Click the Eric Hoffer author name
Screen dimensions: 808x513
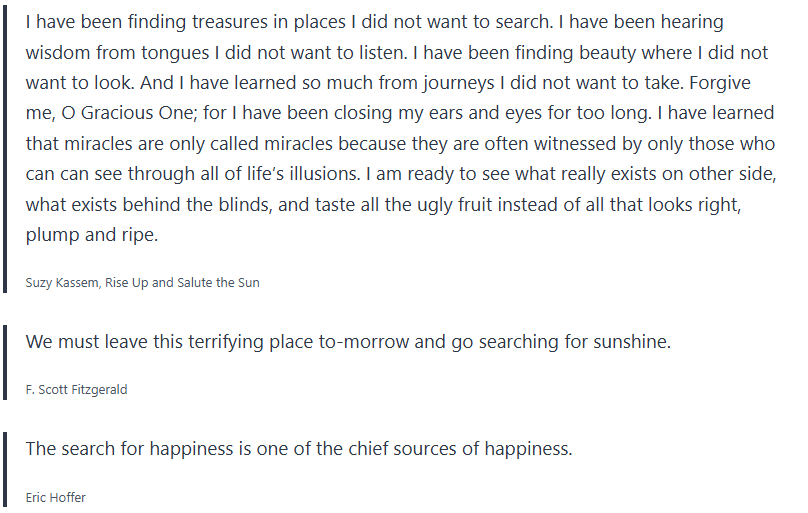click(58, 497)
